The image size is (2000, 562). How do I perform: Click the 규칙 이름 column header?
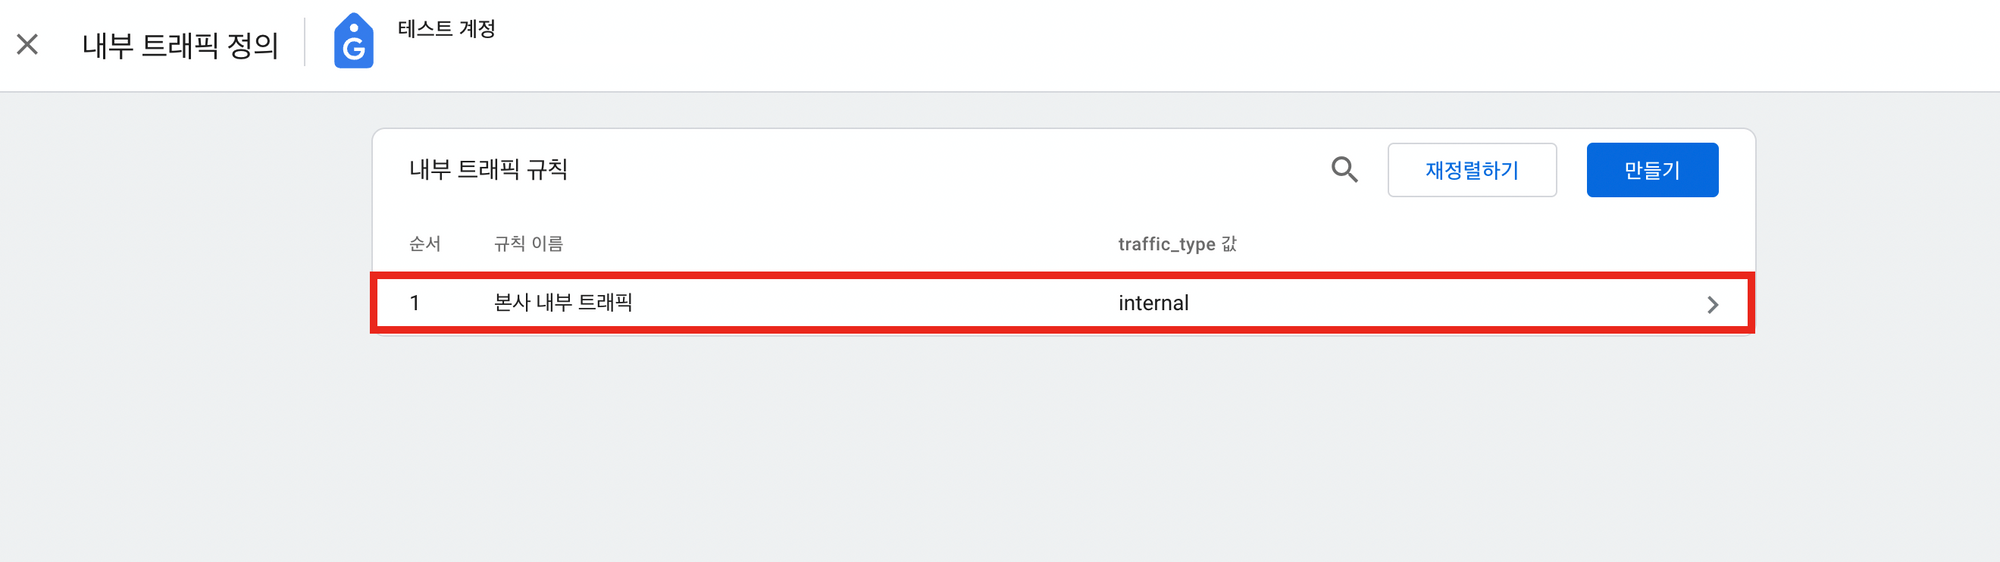[x=528, y=244]
